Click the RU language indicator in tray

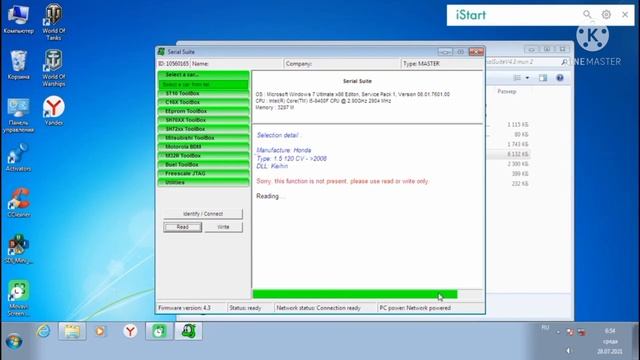click(x=545, y=327)
